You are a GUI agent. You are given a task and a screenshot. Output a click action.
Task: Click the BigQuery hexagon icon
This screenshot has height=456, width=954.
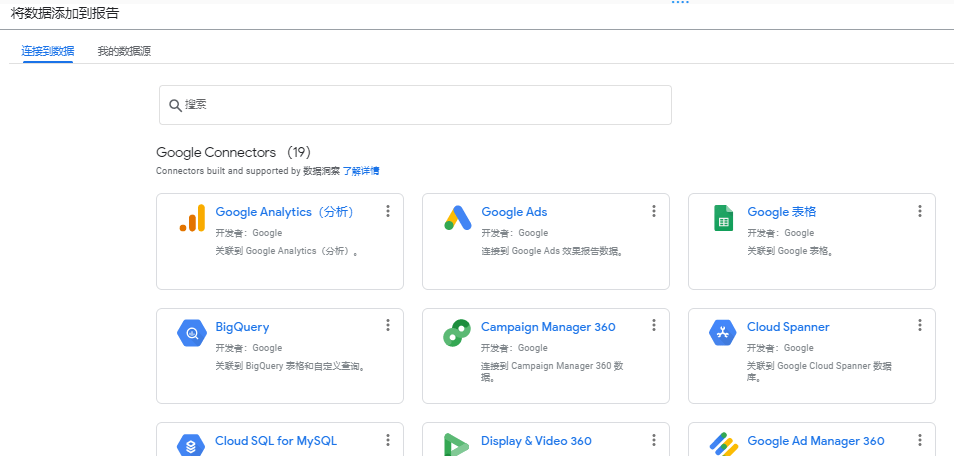[x=192, y=333]
